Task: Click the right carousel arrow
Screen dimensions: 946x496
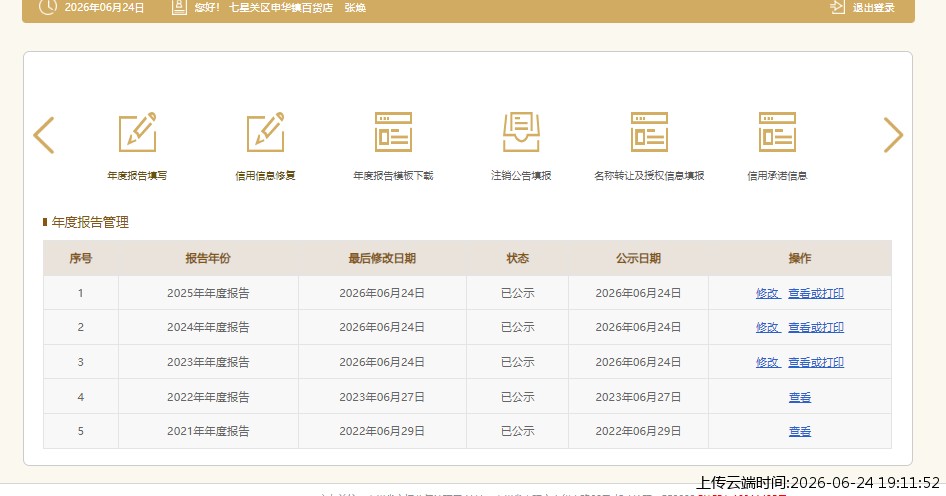Action: (893, 135)
